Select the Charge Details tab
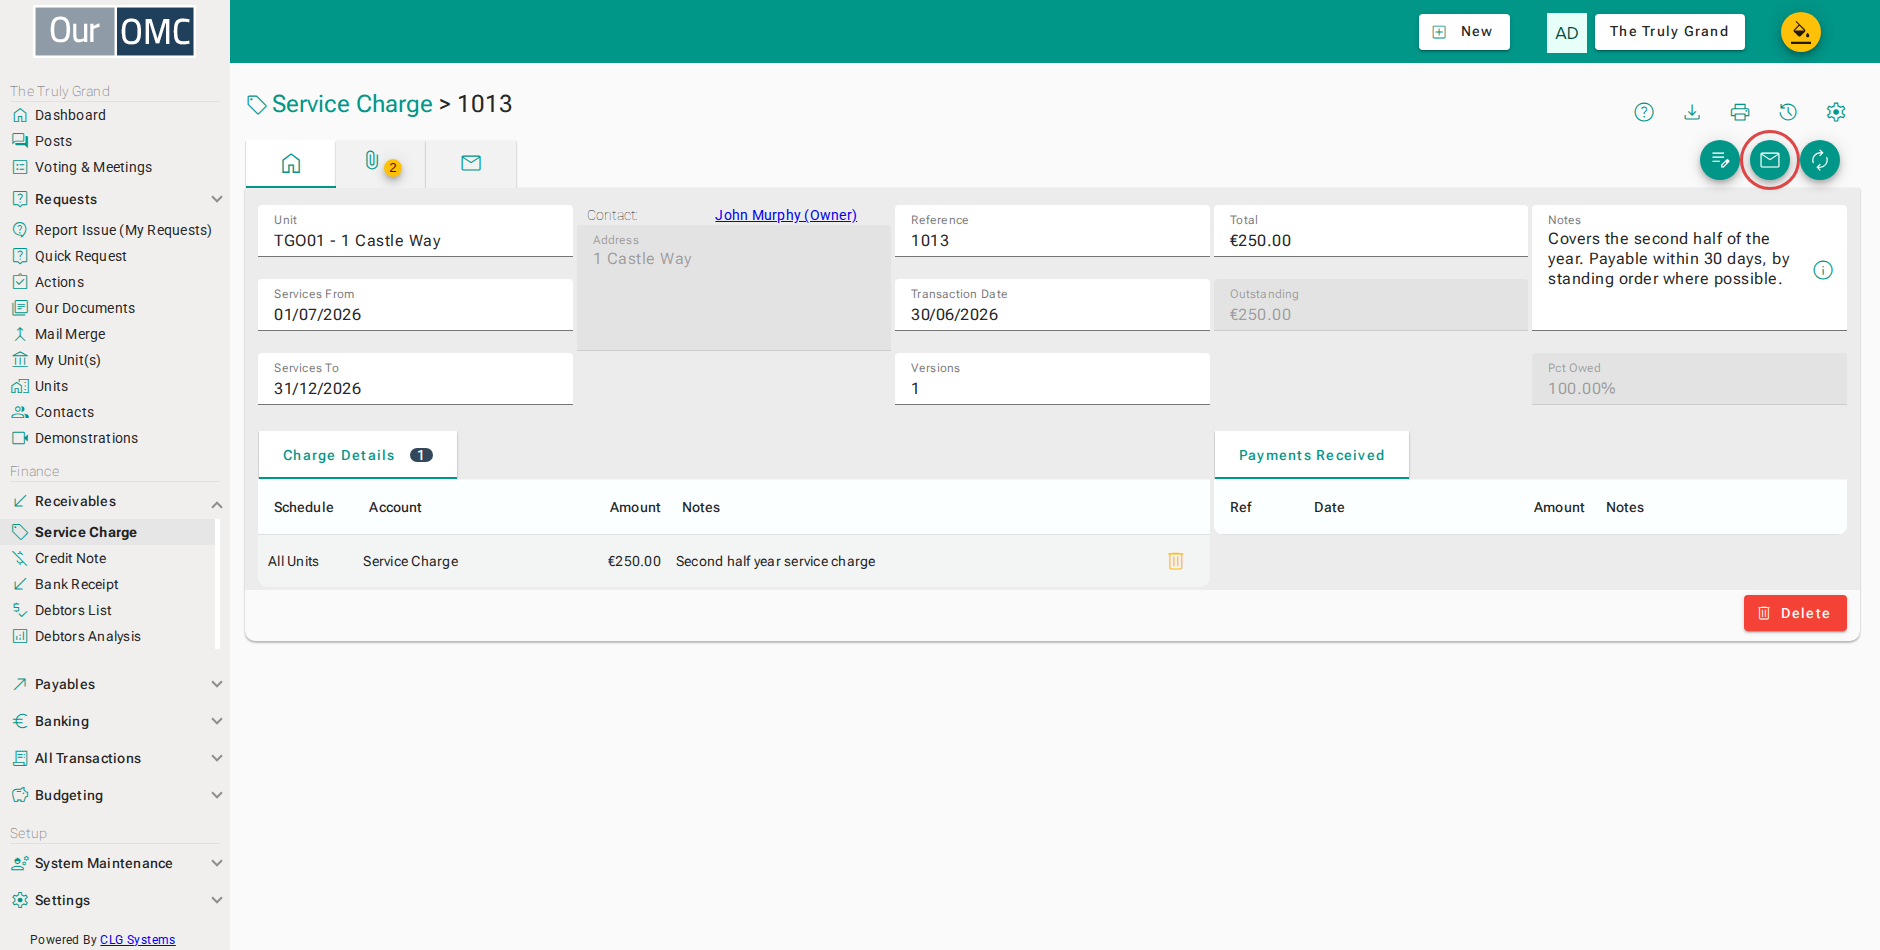Image resolution: width=1880 pixels, height=950 pixels. [358, 455]
